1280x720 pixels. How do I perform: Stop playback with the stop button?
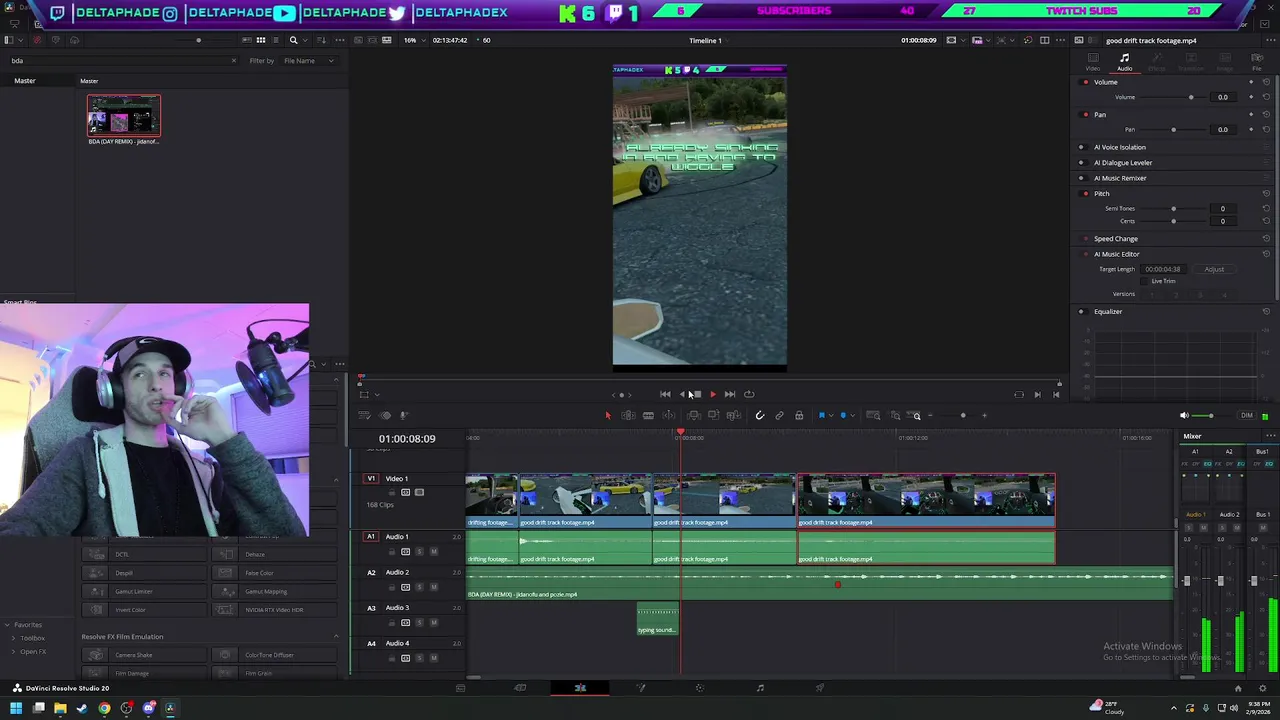click(697, 394)
